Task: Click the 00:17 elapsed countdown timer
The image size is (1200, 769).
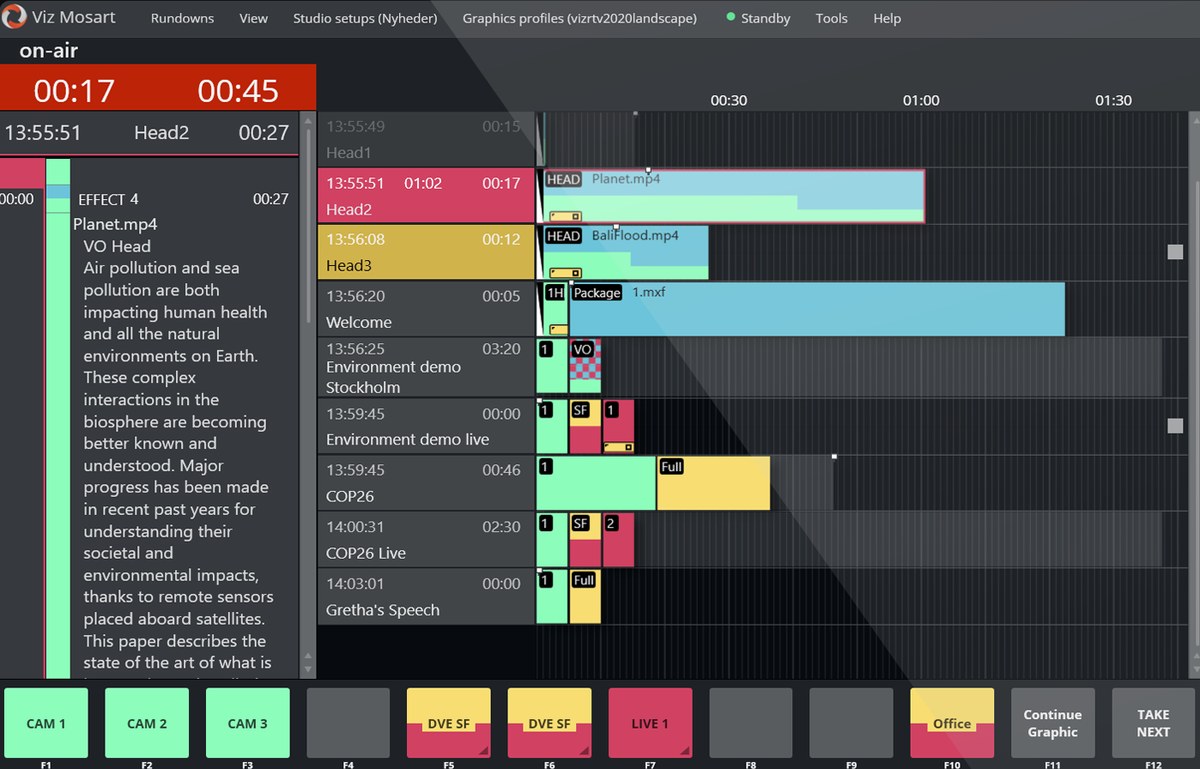Action: click(x=74, y=91)
